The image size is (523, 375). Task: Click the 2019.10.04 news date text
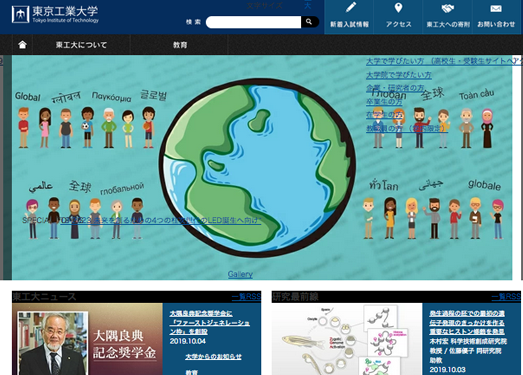187,341
